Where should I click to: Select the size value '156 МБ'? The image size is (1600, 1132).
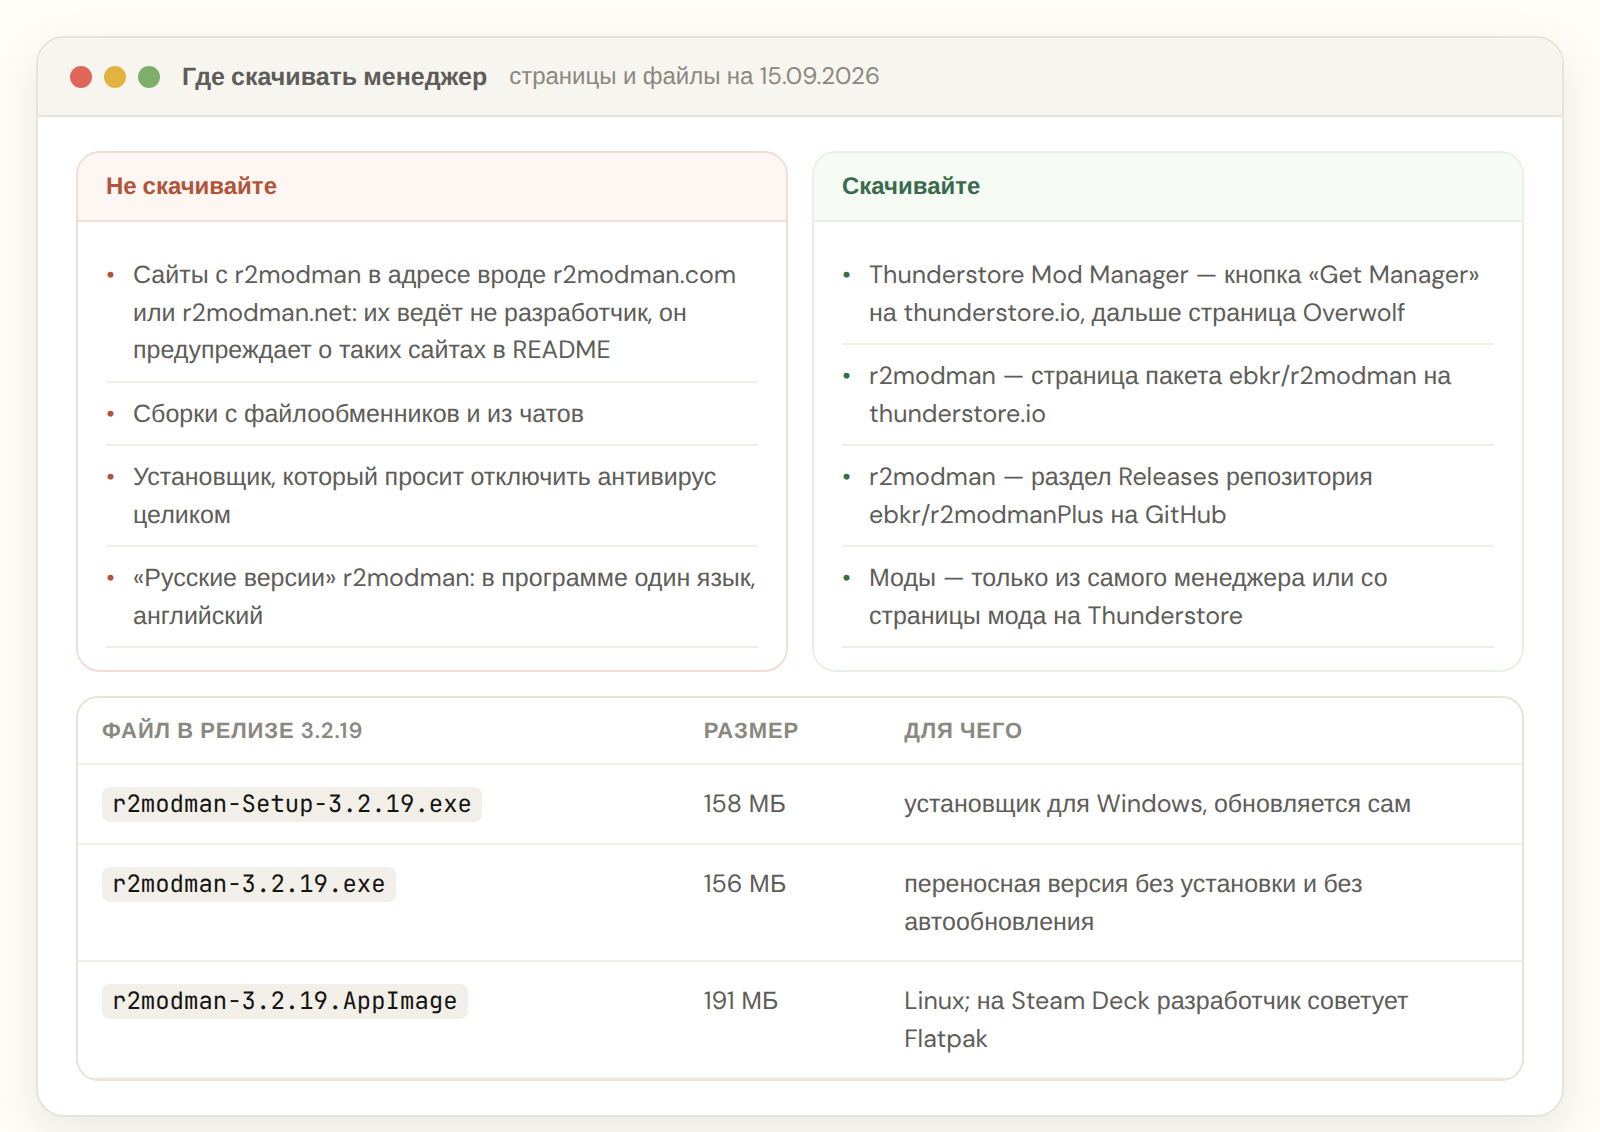(x=744, y=884)
